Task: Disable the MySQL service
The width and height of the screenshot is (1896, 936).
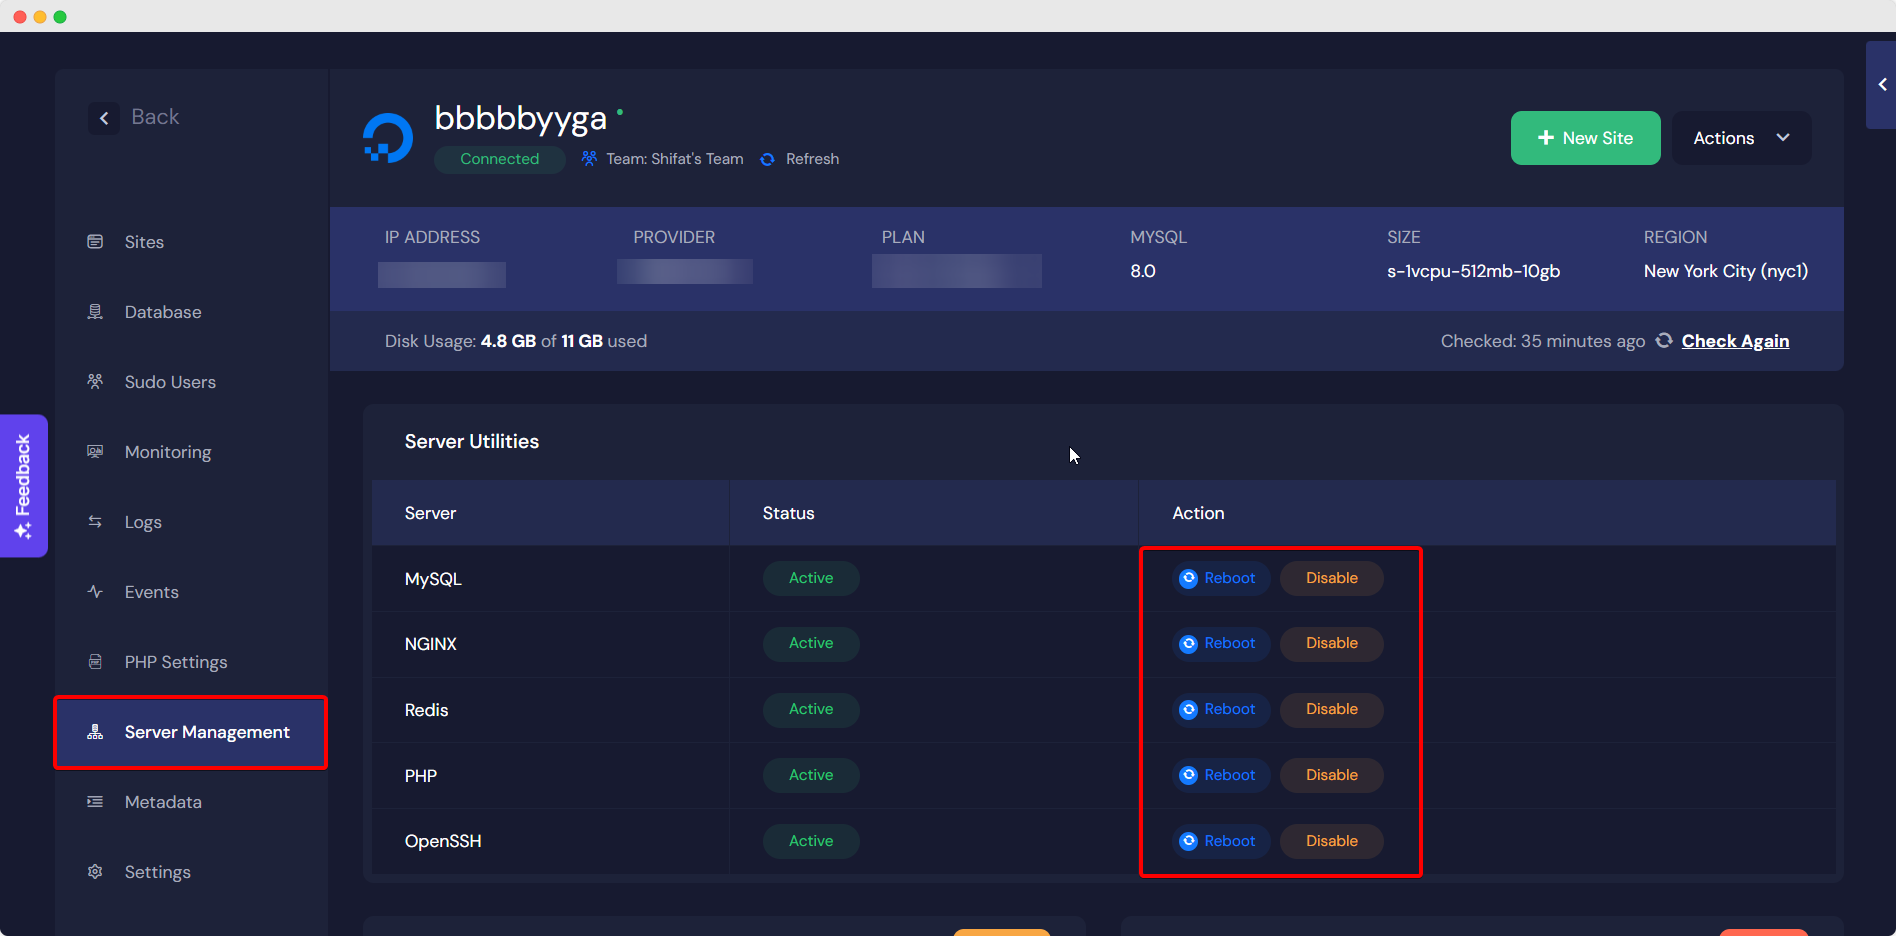Action: 1331,578
